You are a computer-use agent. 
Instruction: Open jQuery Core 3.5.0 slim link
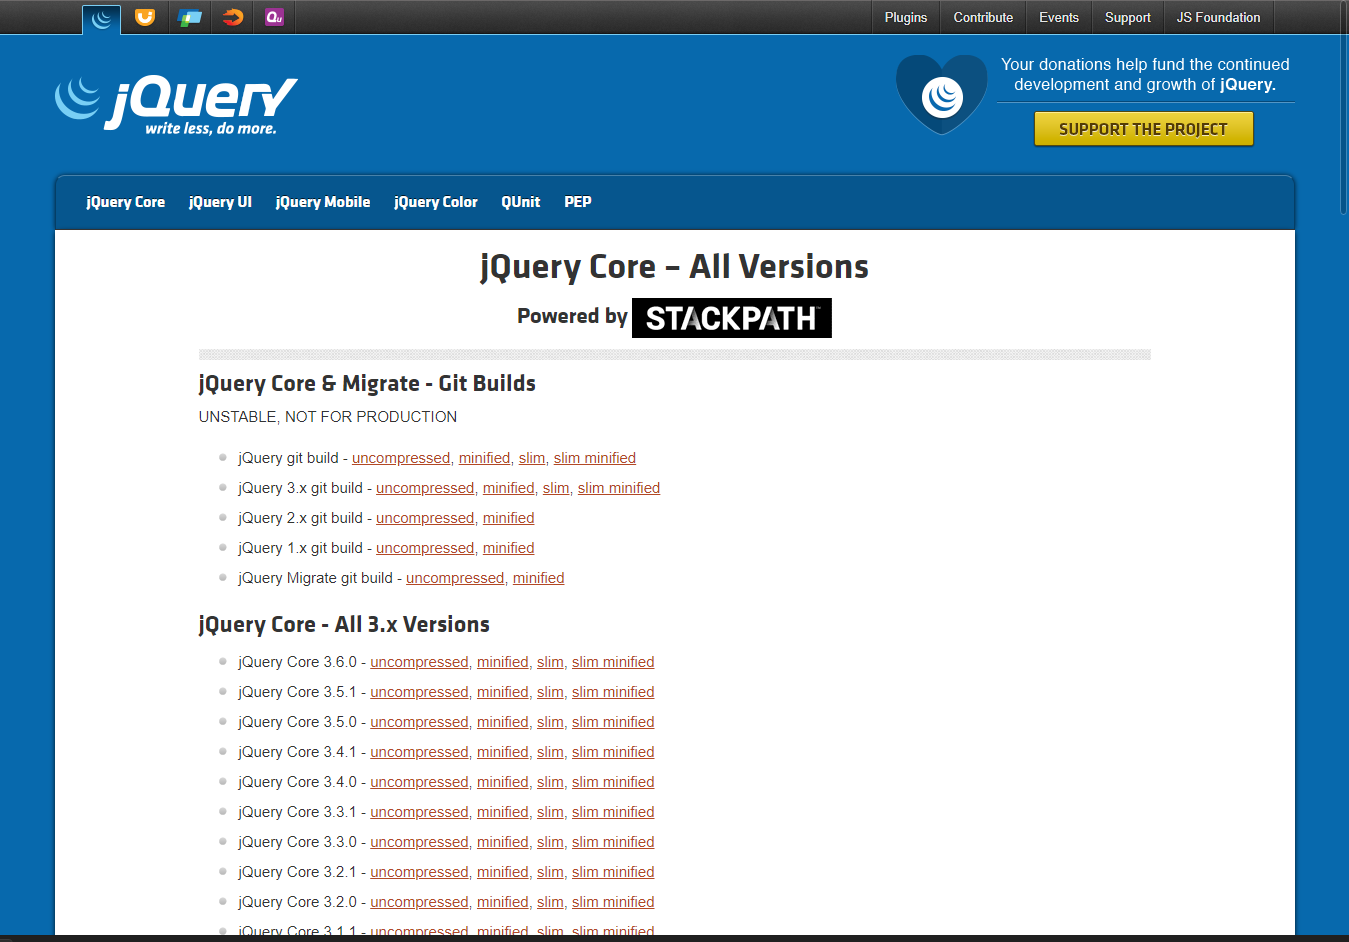550,722
